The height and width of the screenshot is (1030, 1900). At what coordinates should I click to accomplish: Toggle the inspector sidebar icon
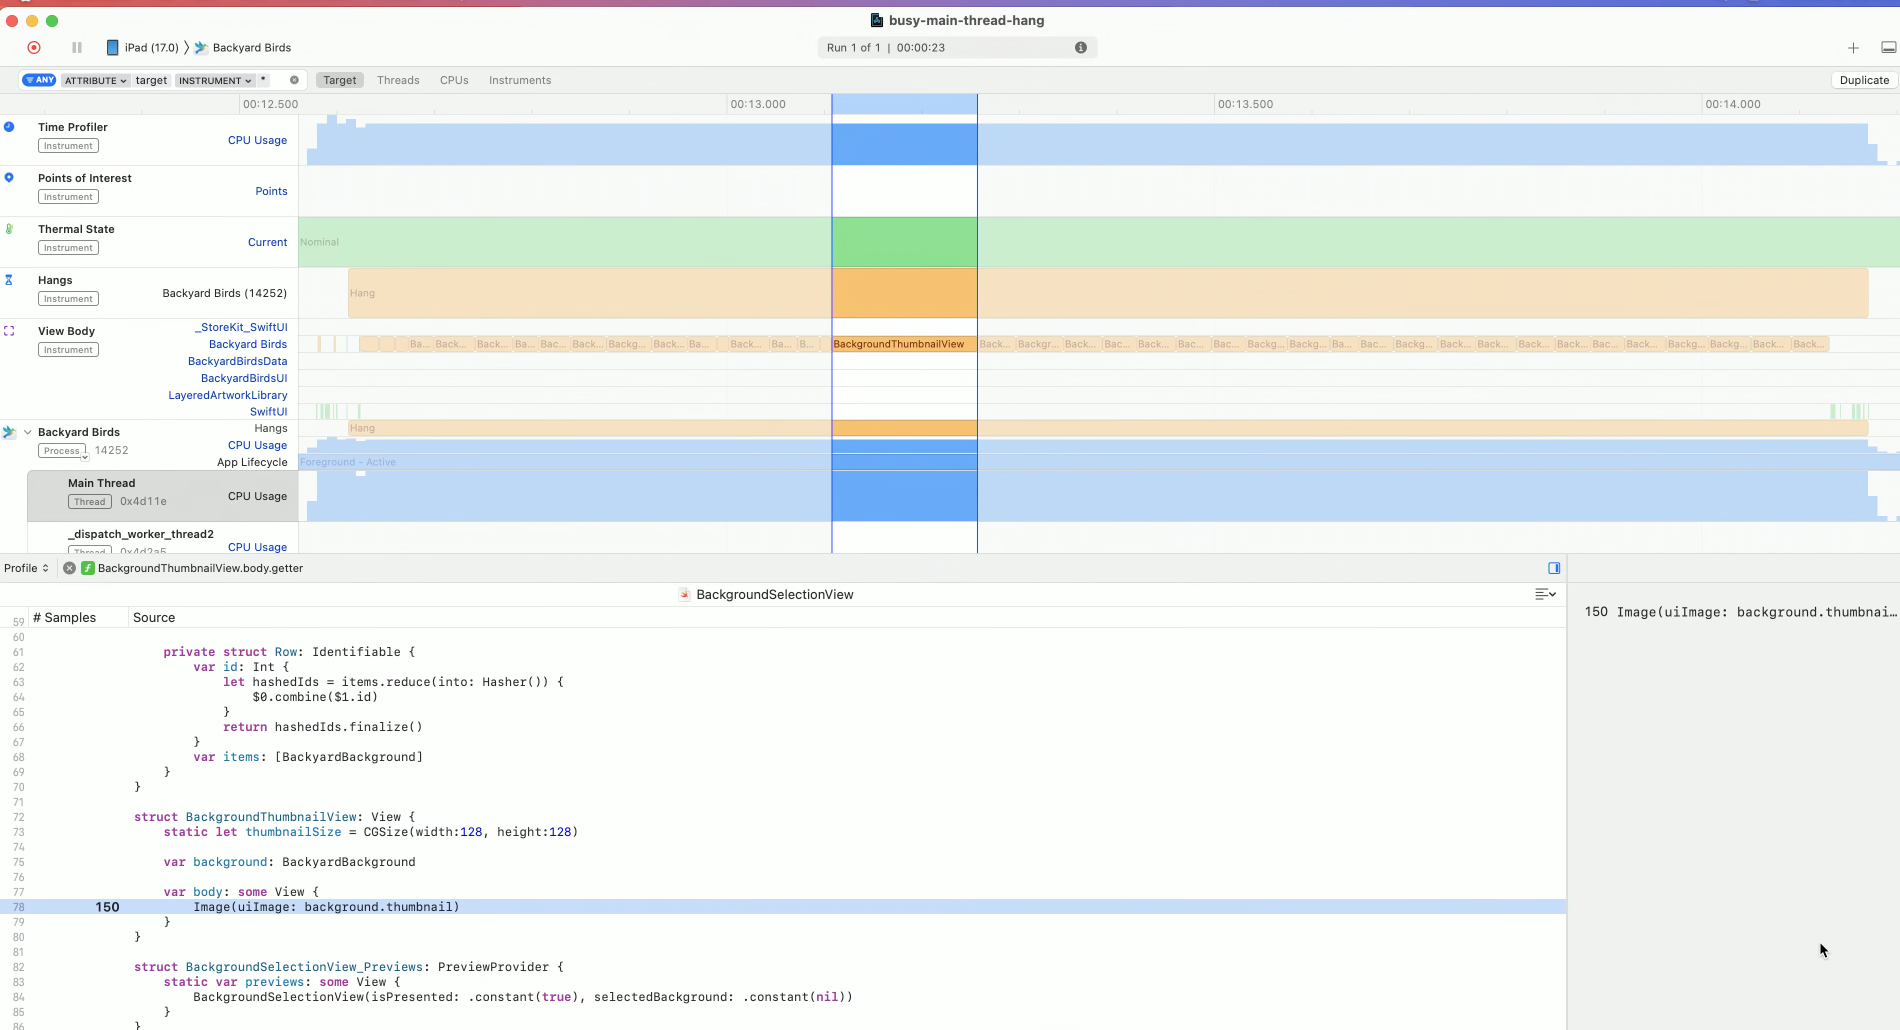click(1554, 568)
